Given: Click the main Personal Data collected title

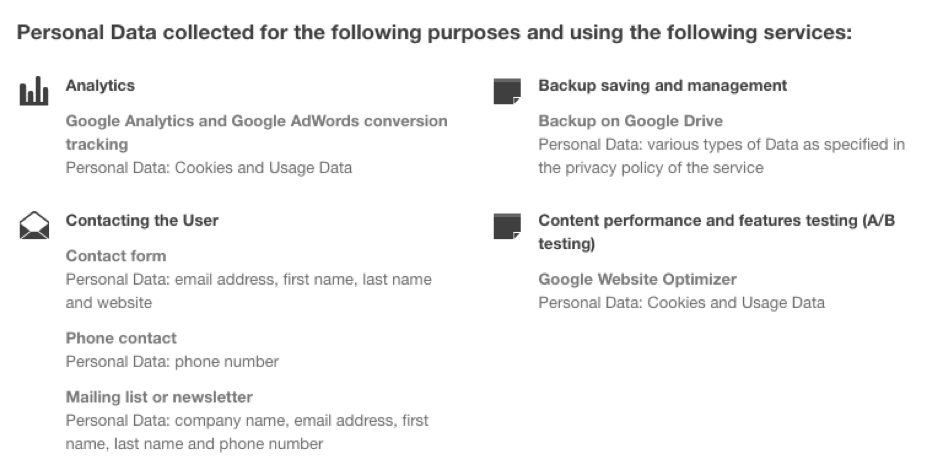Looking at the screenshot, I should [x=434, y=32].
